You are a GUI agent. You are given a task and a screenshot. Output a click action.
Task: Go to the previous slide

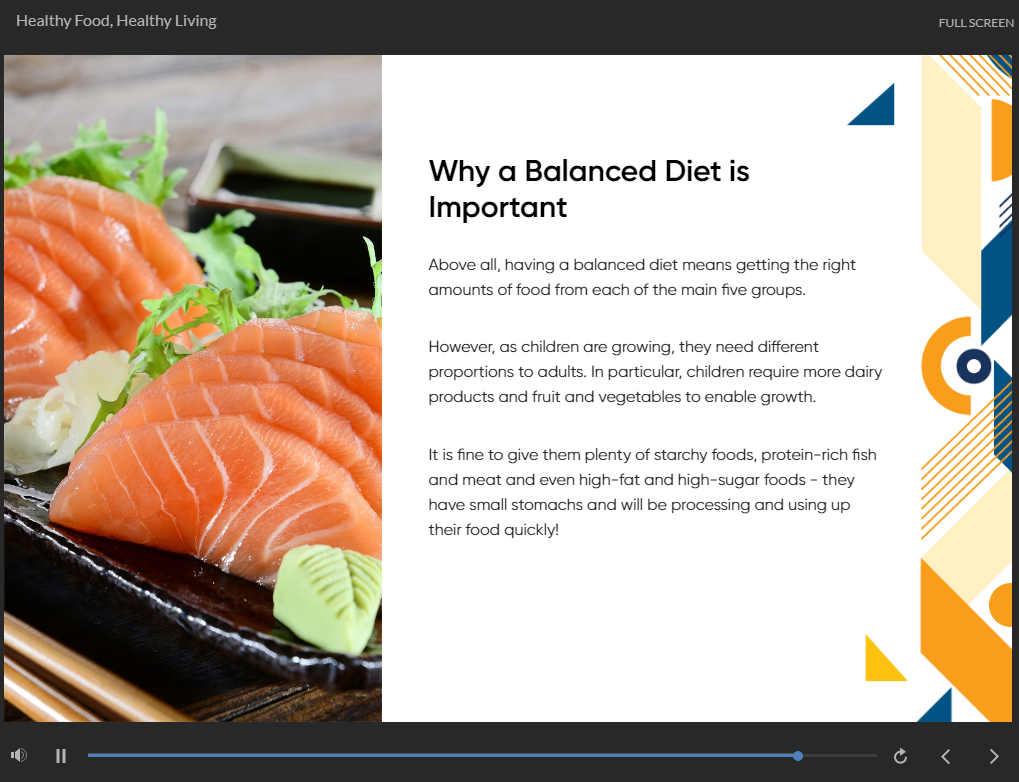[x=946, y=756]
